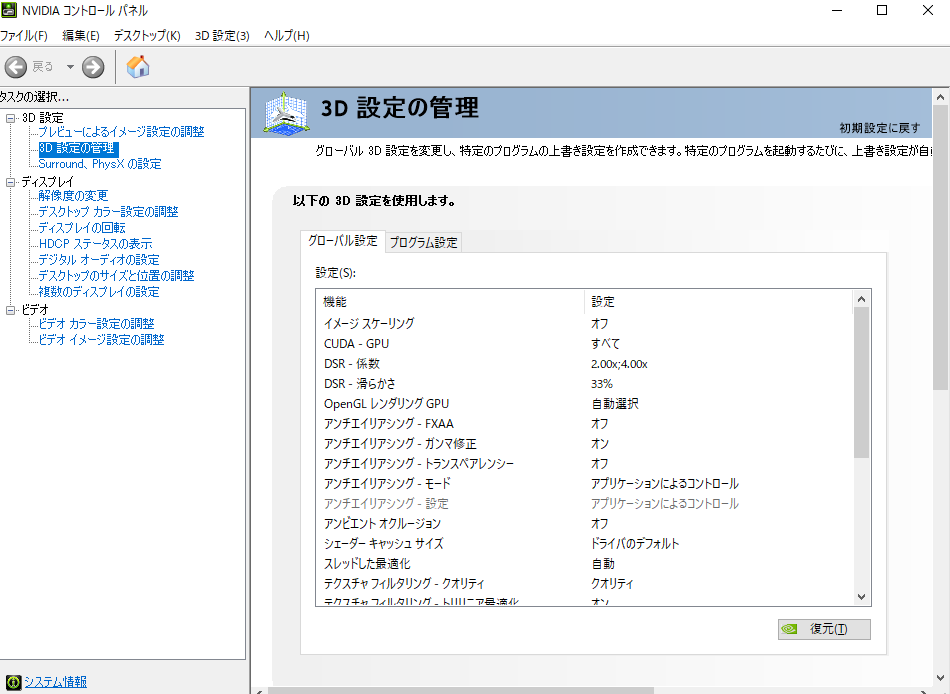Select the イメージ スケーリング row
950x694 pixels.
point(585,324)
